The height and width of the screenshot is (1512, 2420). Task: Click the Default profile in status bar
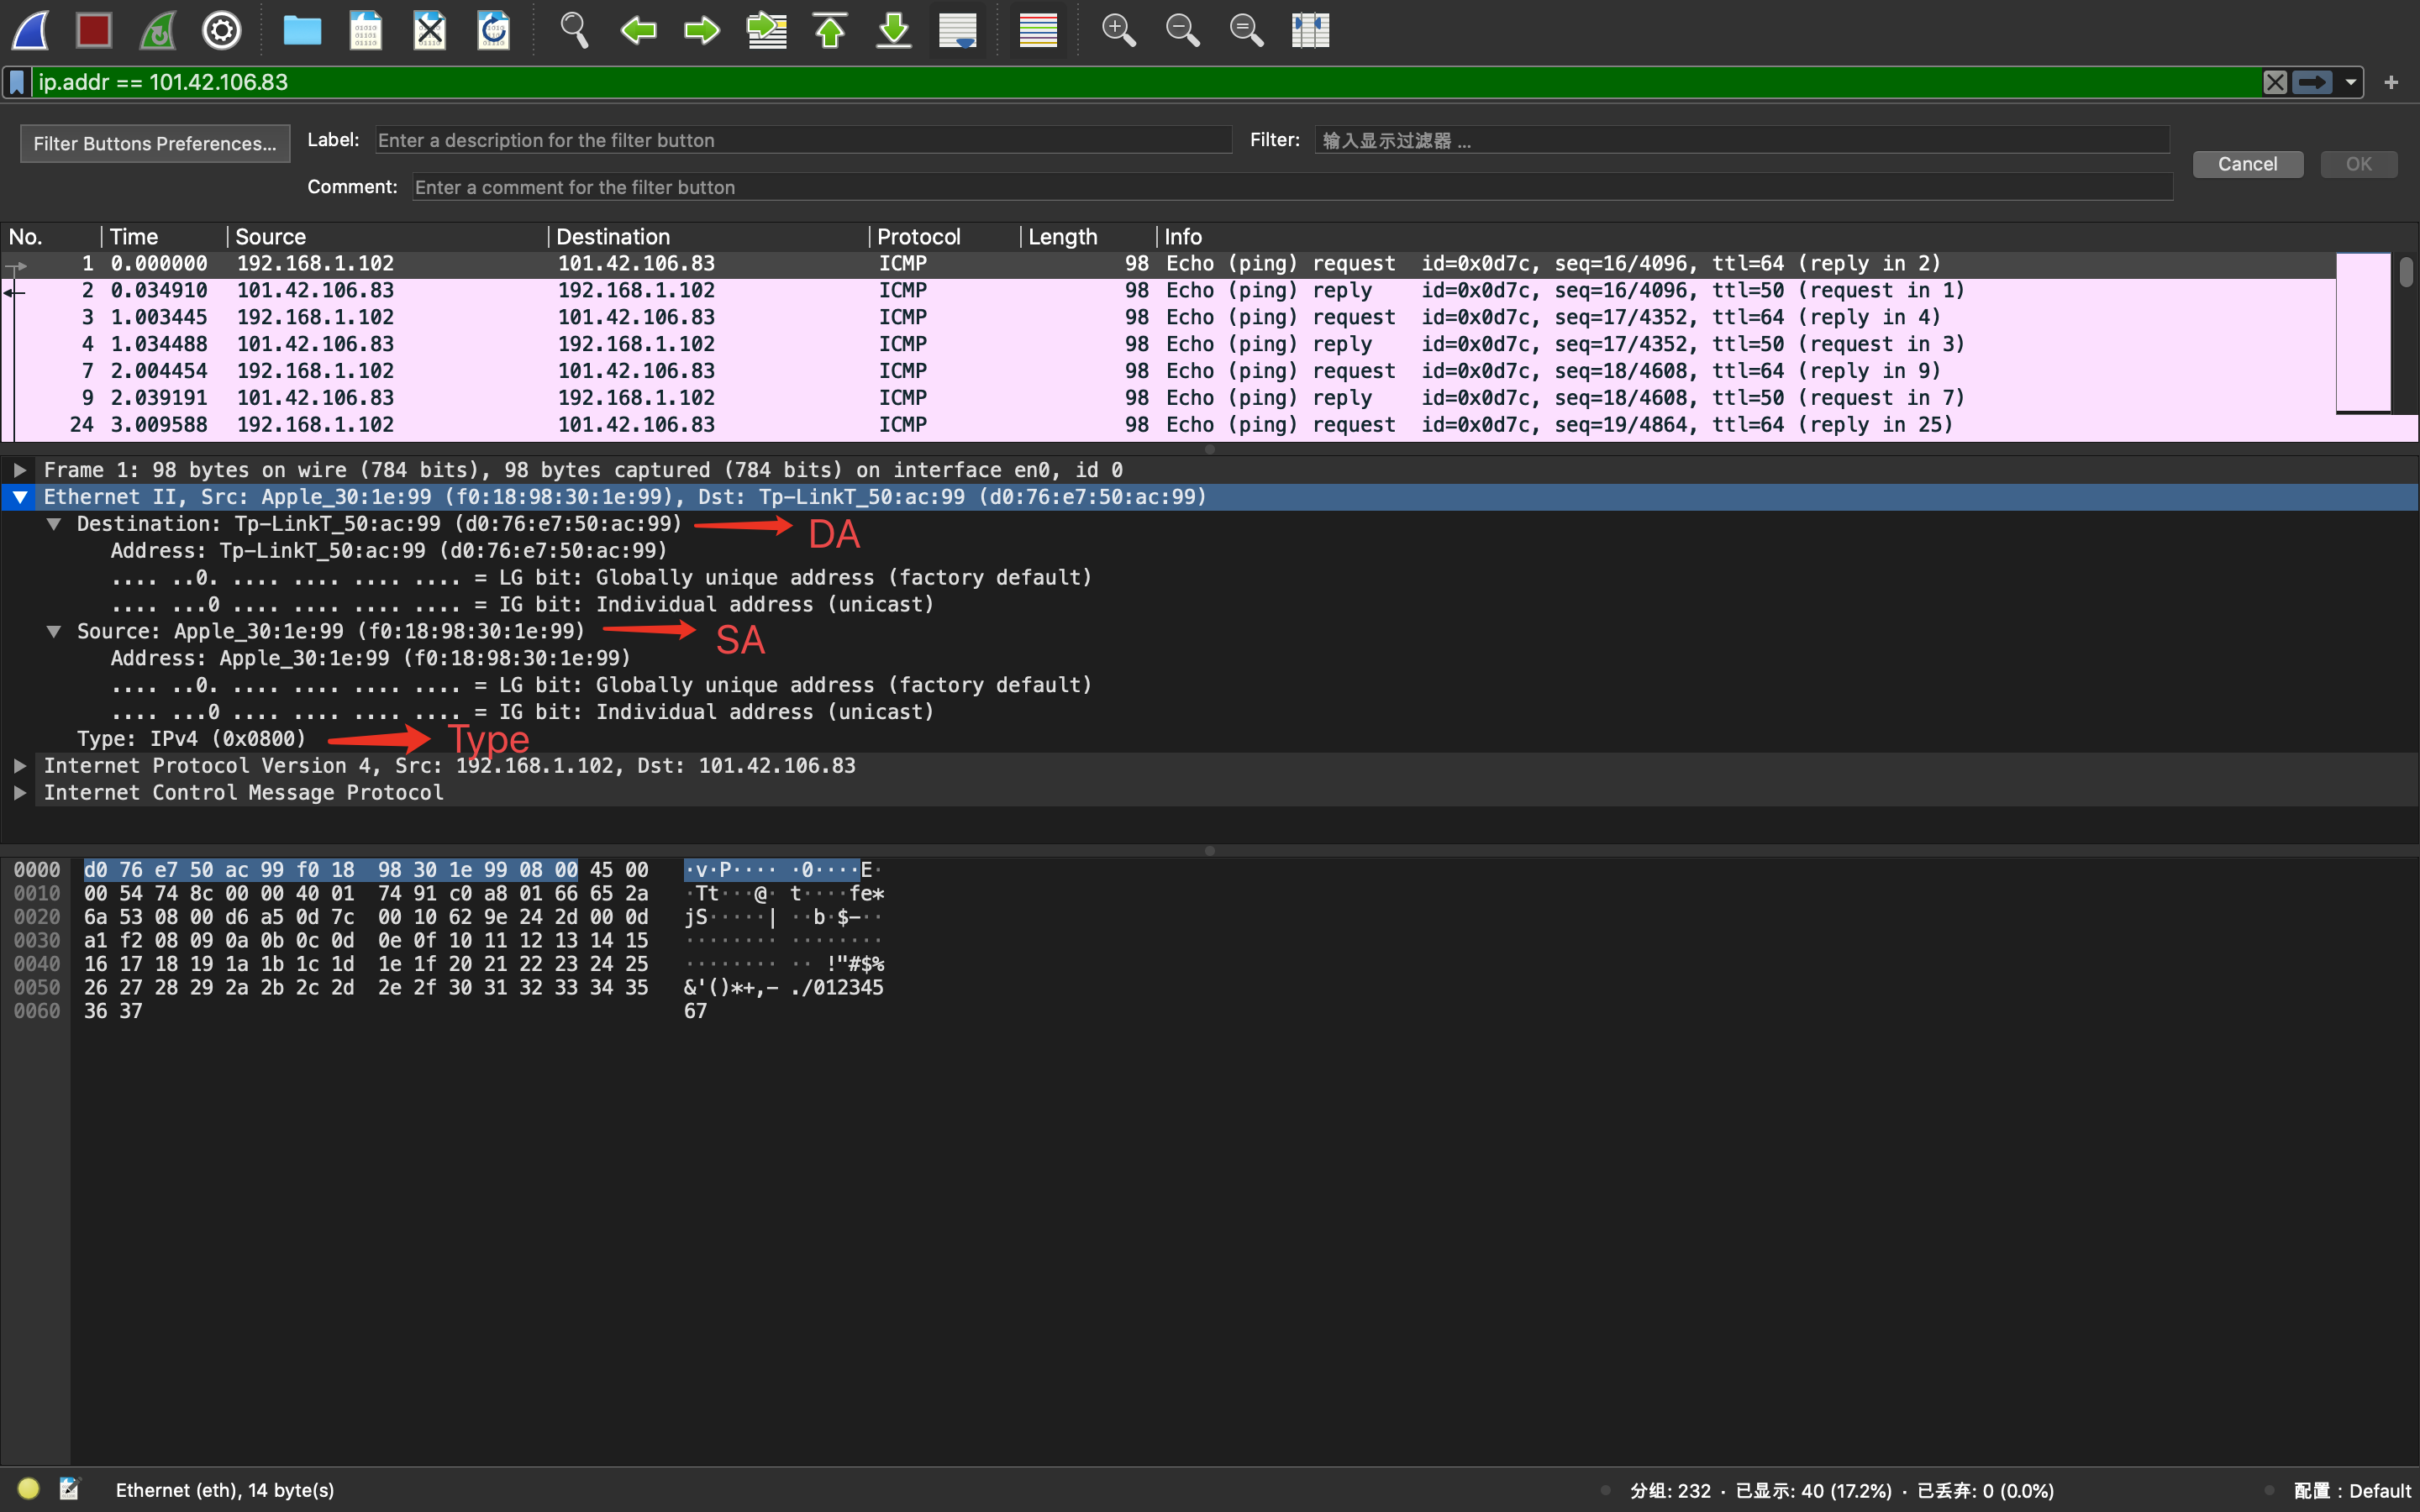coord(2352,1491)
